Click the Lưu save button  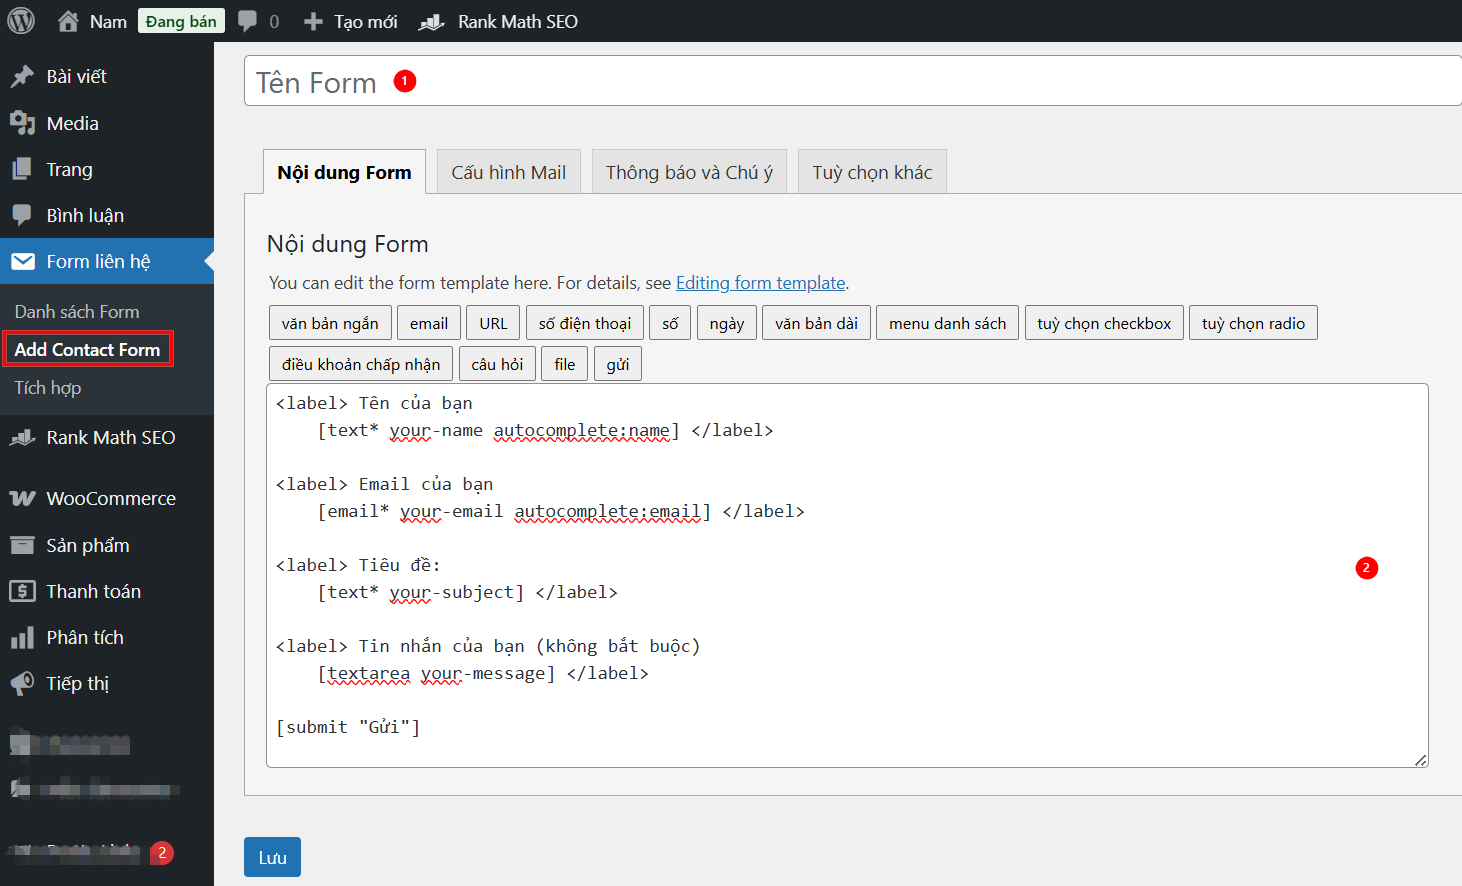tap(272, 857)
